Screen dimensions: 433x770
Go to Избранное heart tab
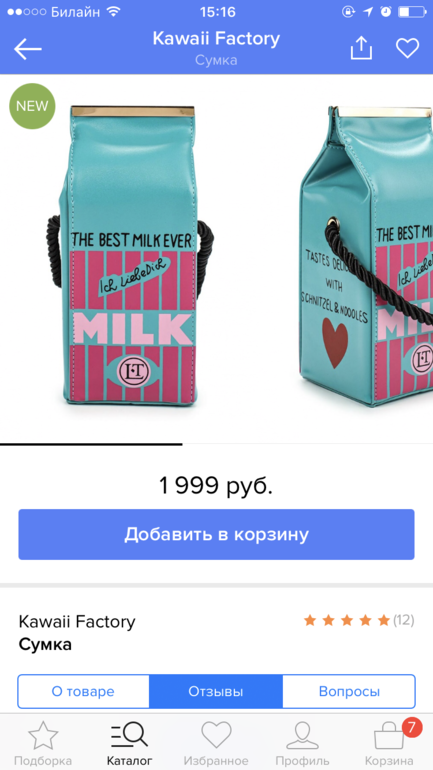(216, 743)
